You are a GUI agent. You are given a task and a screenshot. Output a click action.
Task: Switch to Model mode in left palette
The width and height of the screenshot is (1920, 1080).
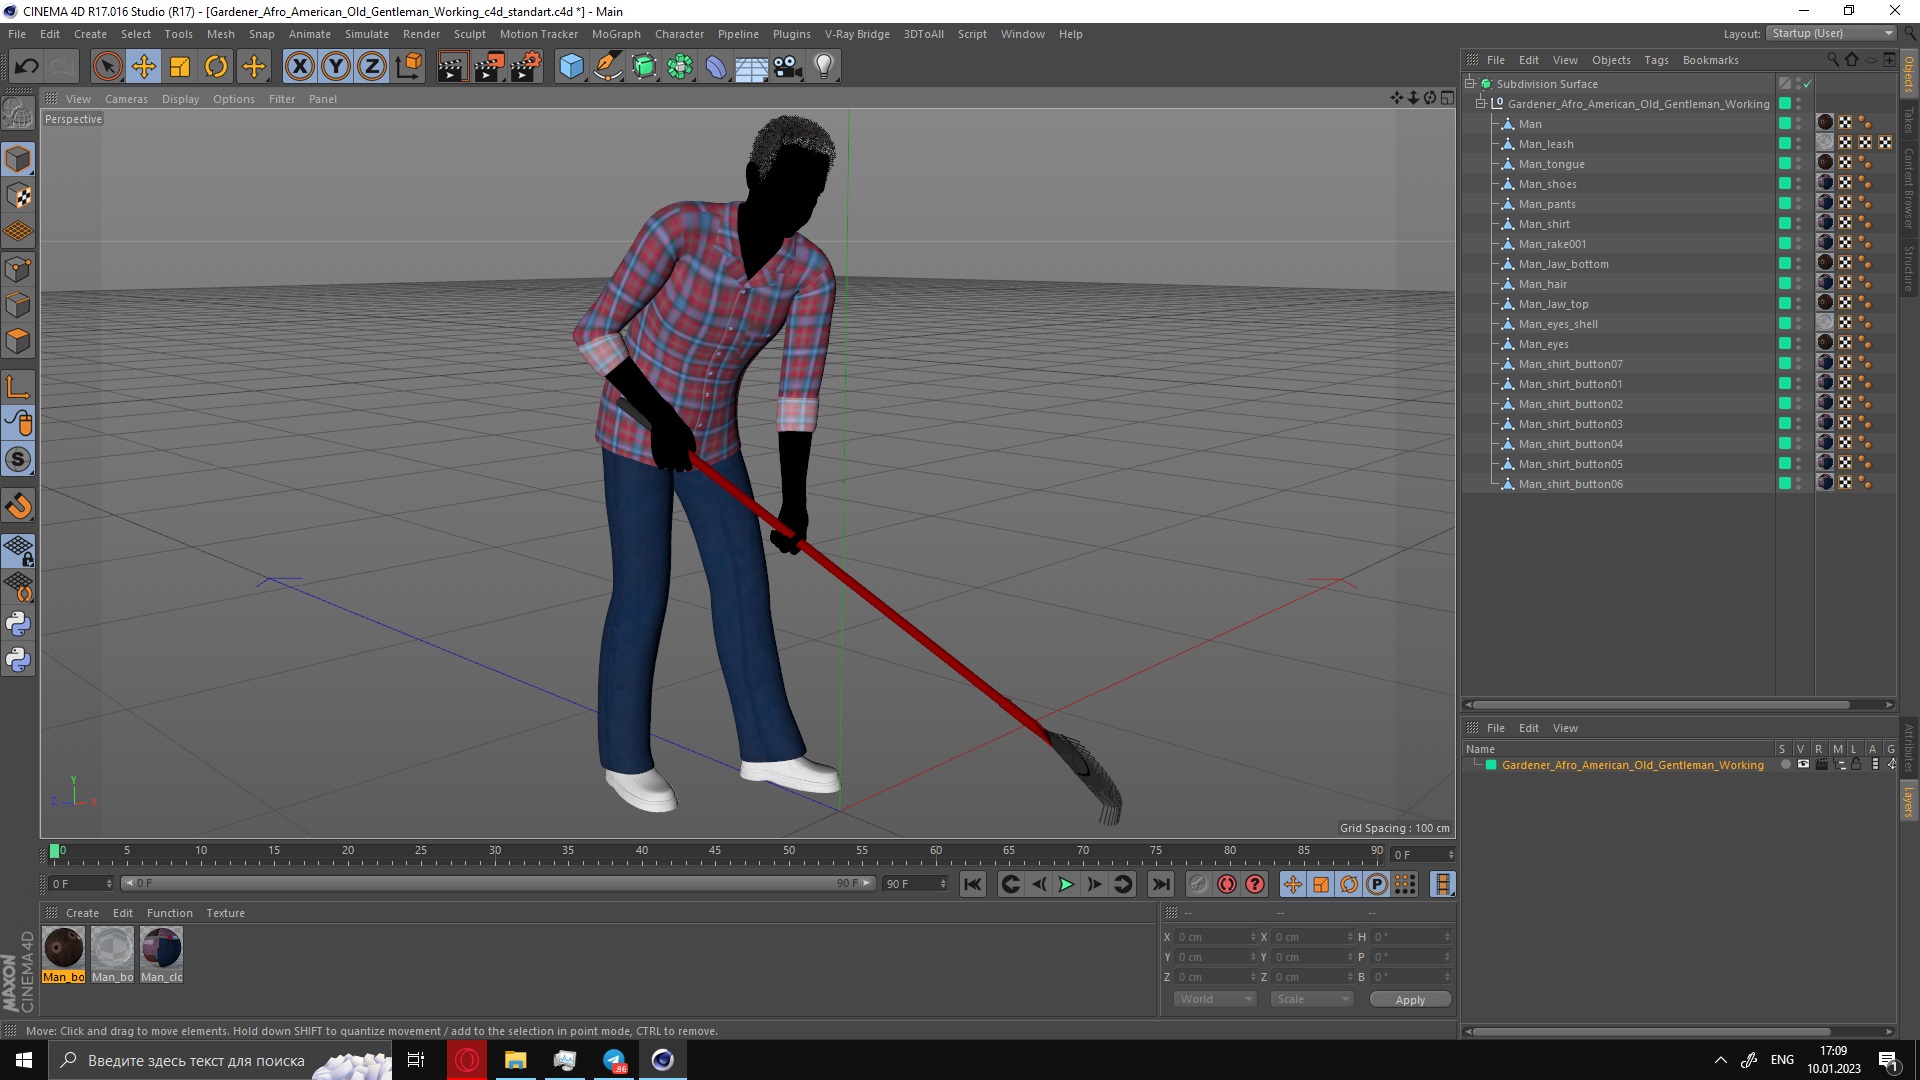(x=18, y=159)
